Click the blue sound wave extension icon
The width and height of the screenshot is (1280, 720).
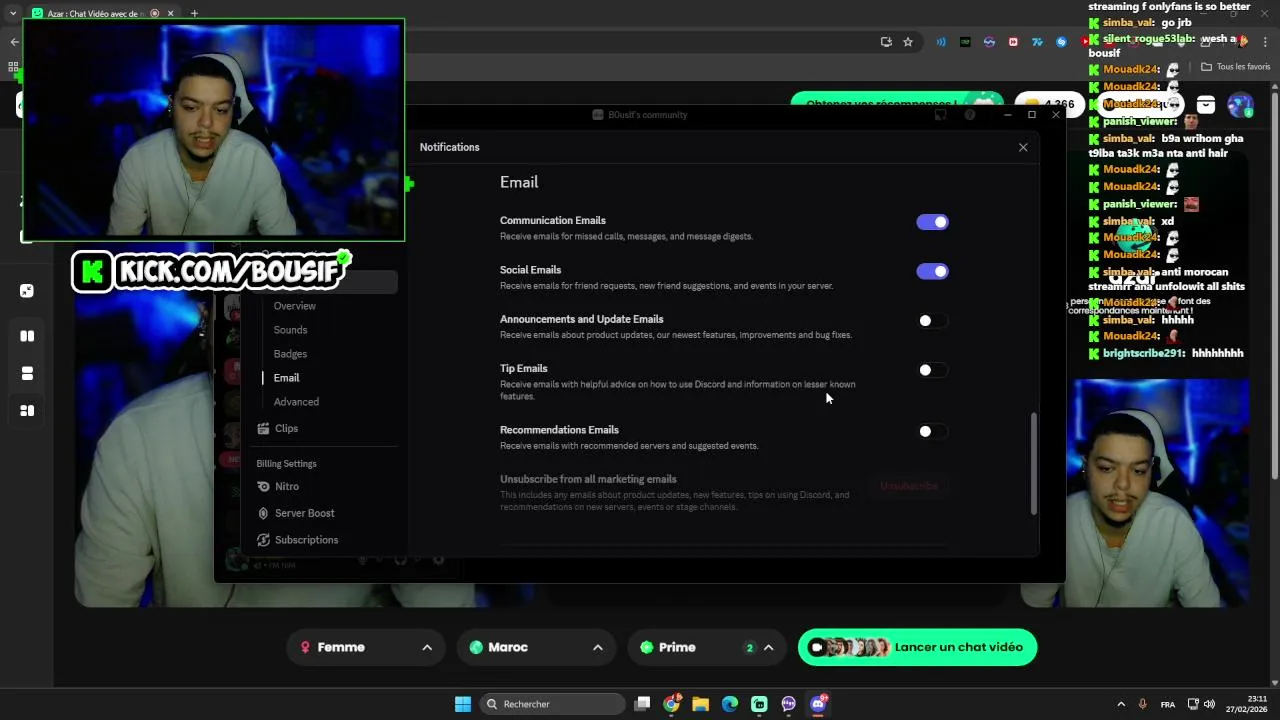click(941, 42)
